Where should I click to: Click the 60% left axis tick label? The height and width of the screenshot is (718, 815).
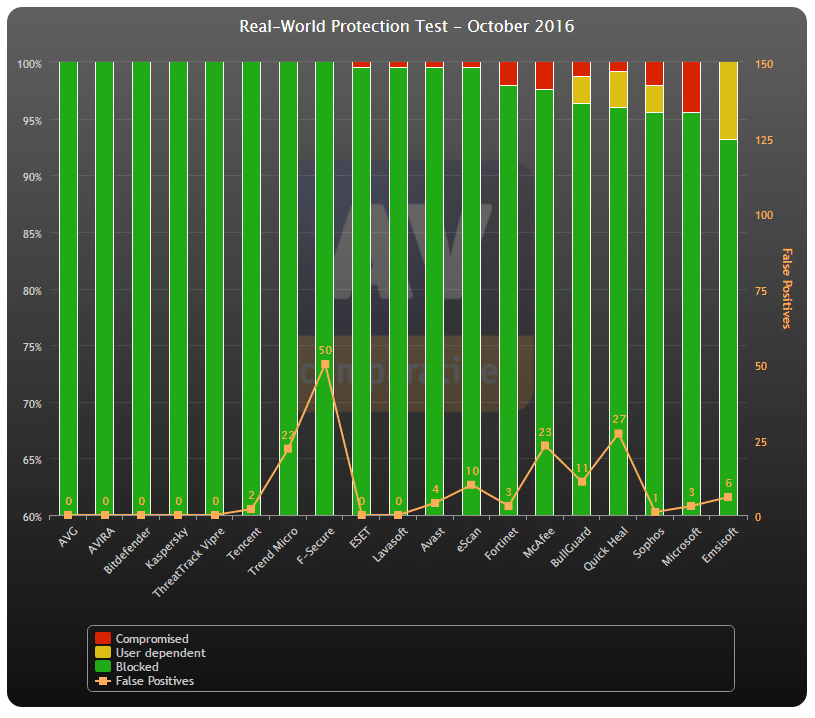[x=32, y=517]
